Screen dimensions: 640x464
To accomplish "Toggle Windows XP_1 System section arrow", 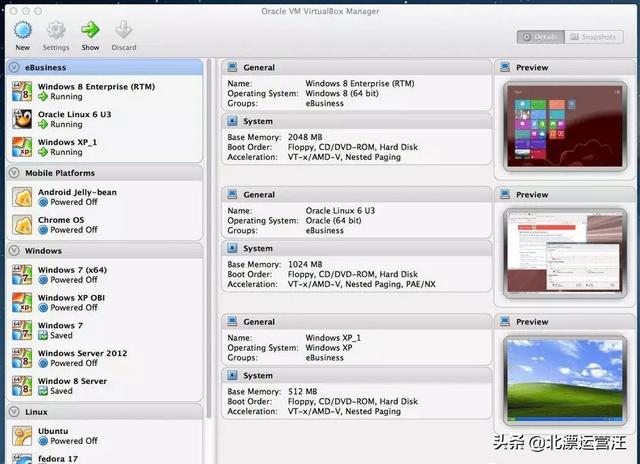I will pos(232,375).
